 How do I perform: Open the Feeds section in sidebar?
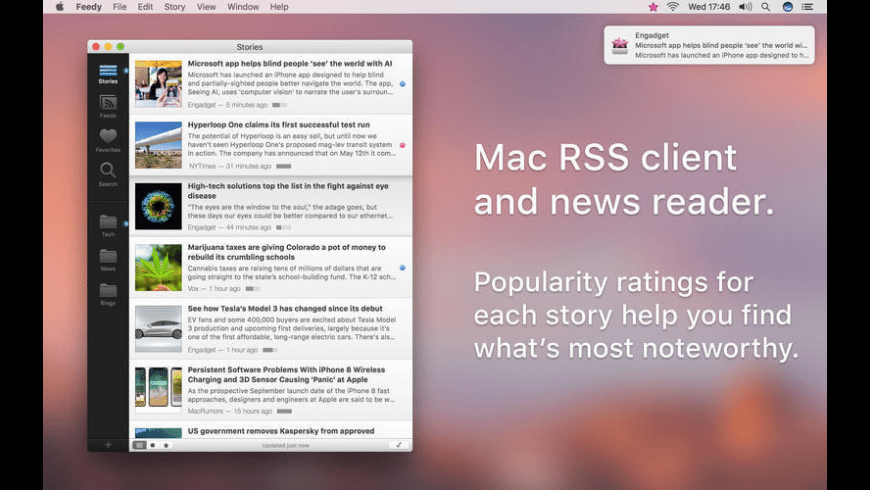coord(108,107)
